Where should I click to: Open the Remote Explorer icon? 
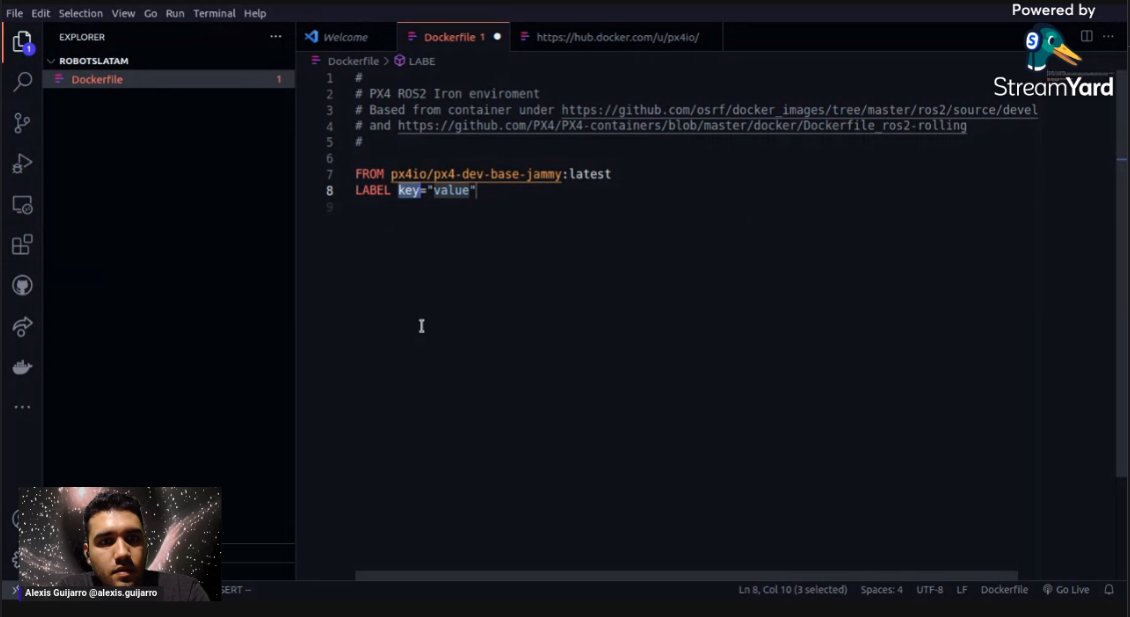tap(22, 205)
